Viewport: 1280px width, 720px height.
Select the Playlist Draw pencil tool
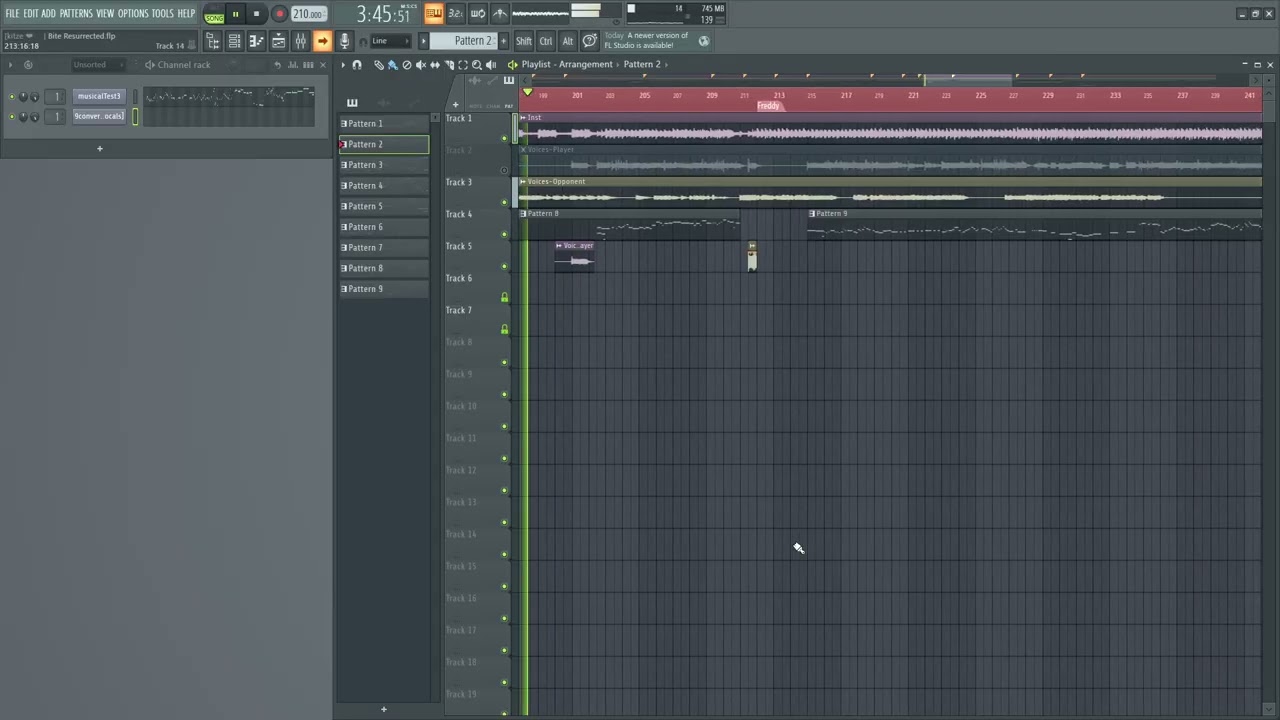point(379,65)
